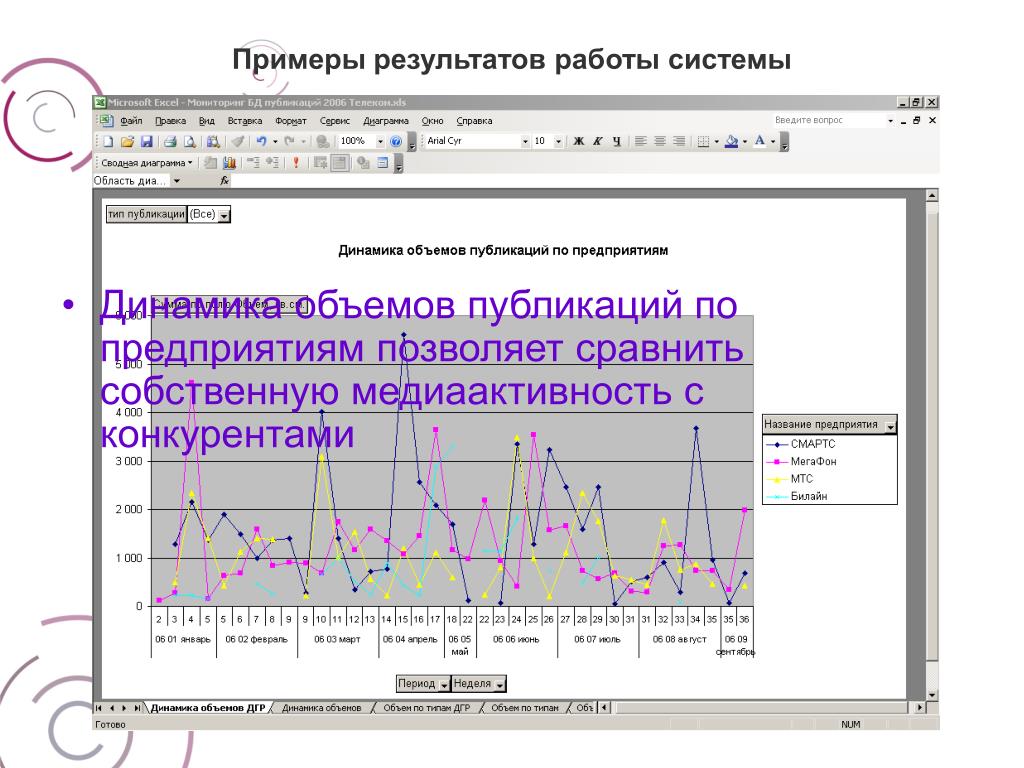Image resolution: width=1024 pixels, height=768 pixels.
Task: Click the Borders icon
Action: [x=703, y=141]
